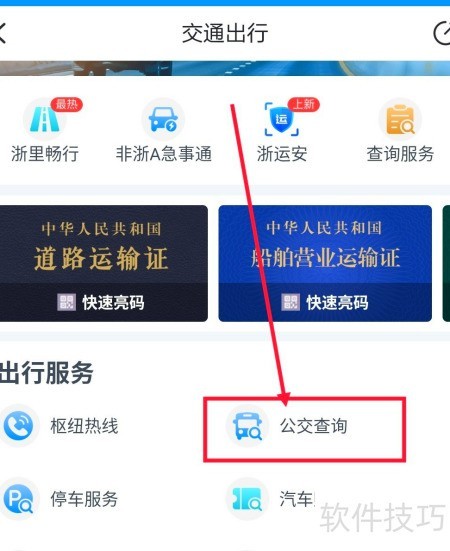The width and height of the screenshot is (450, 551).
Task: Open the 浙里畅行 highway icon
Action: point(45,119)
